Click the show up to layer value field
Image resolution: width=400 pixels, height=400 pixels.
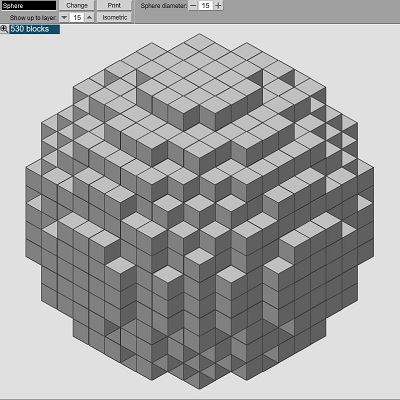pos(77,17)
